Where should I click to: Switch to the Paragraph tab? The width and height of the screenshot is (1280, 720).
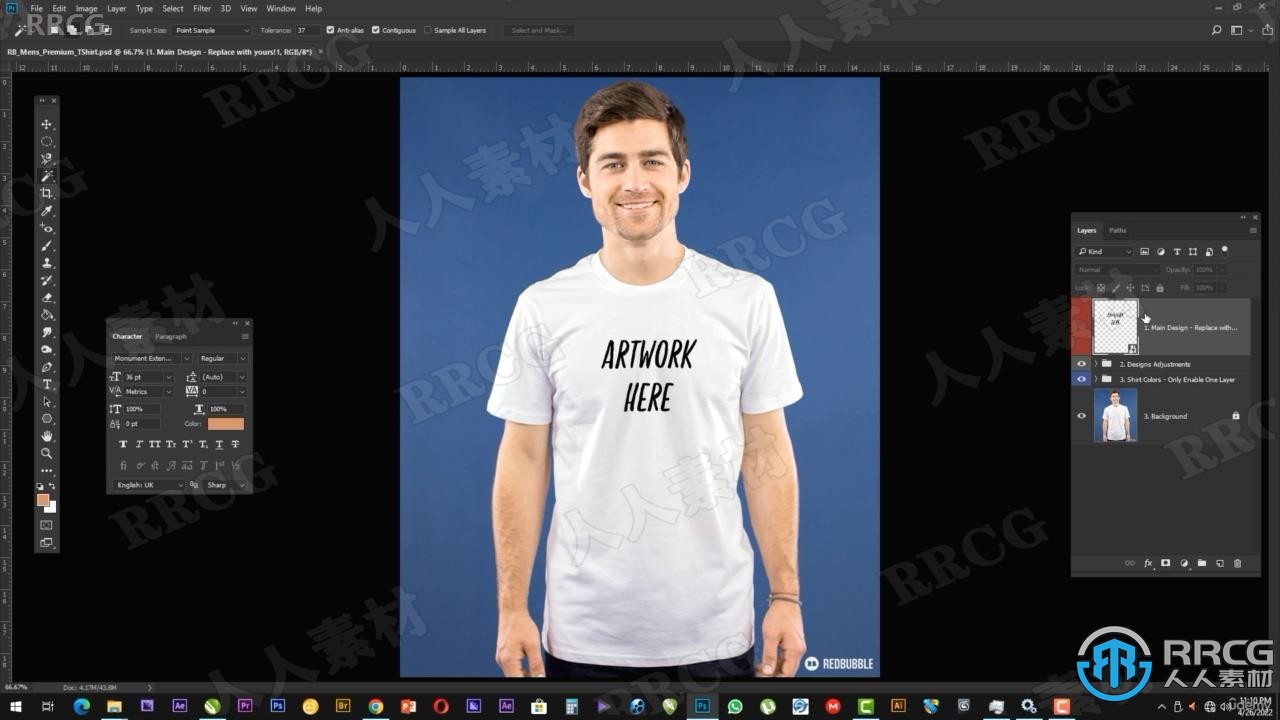pyautogui.click(x=170, y=337)
